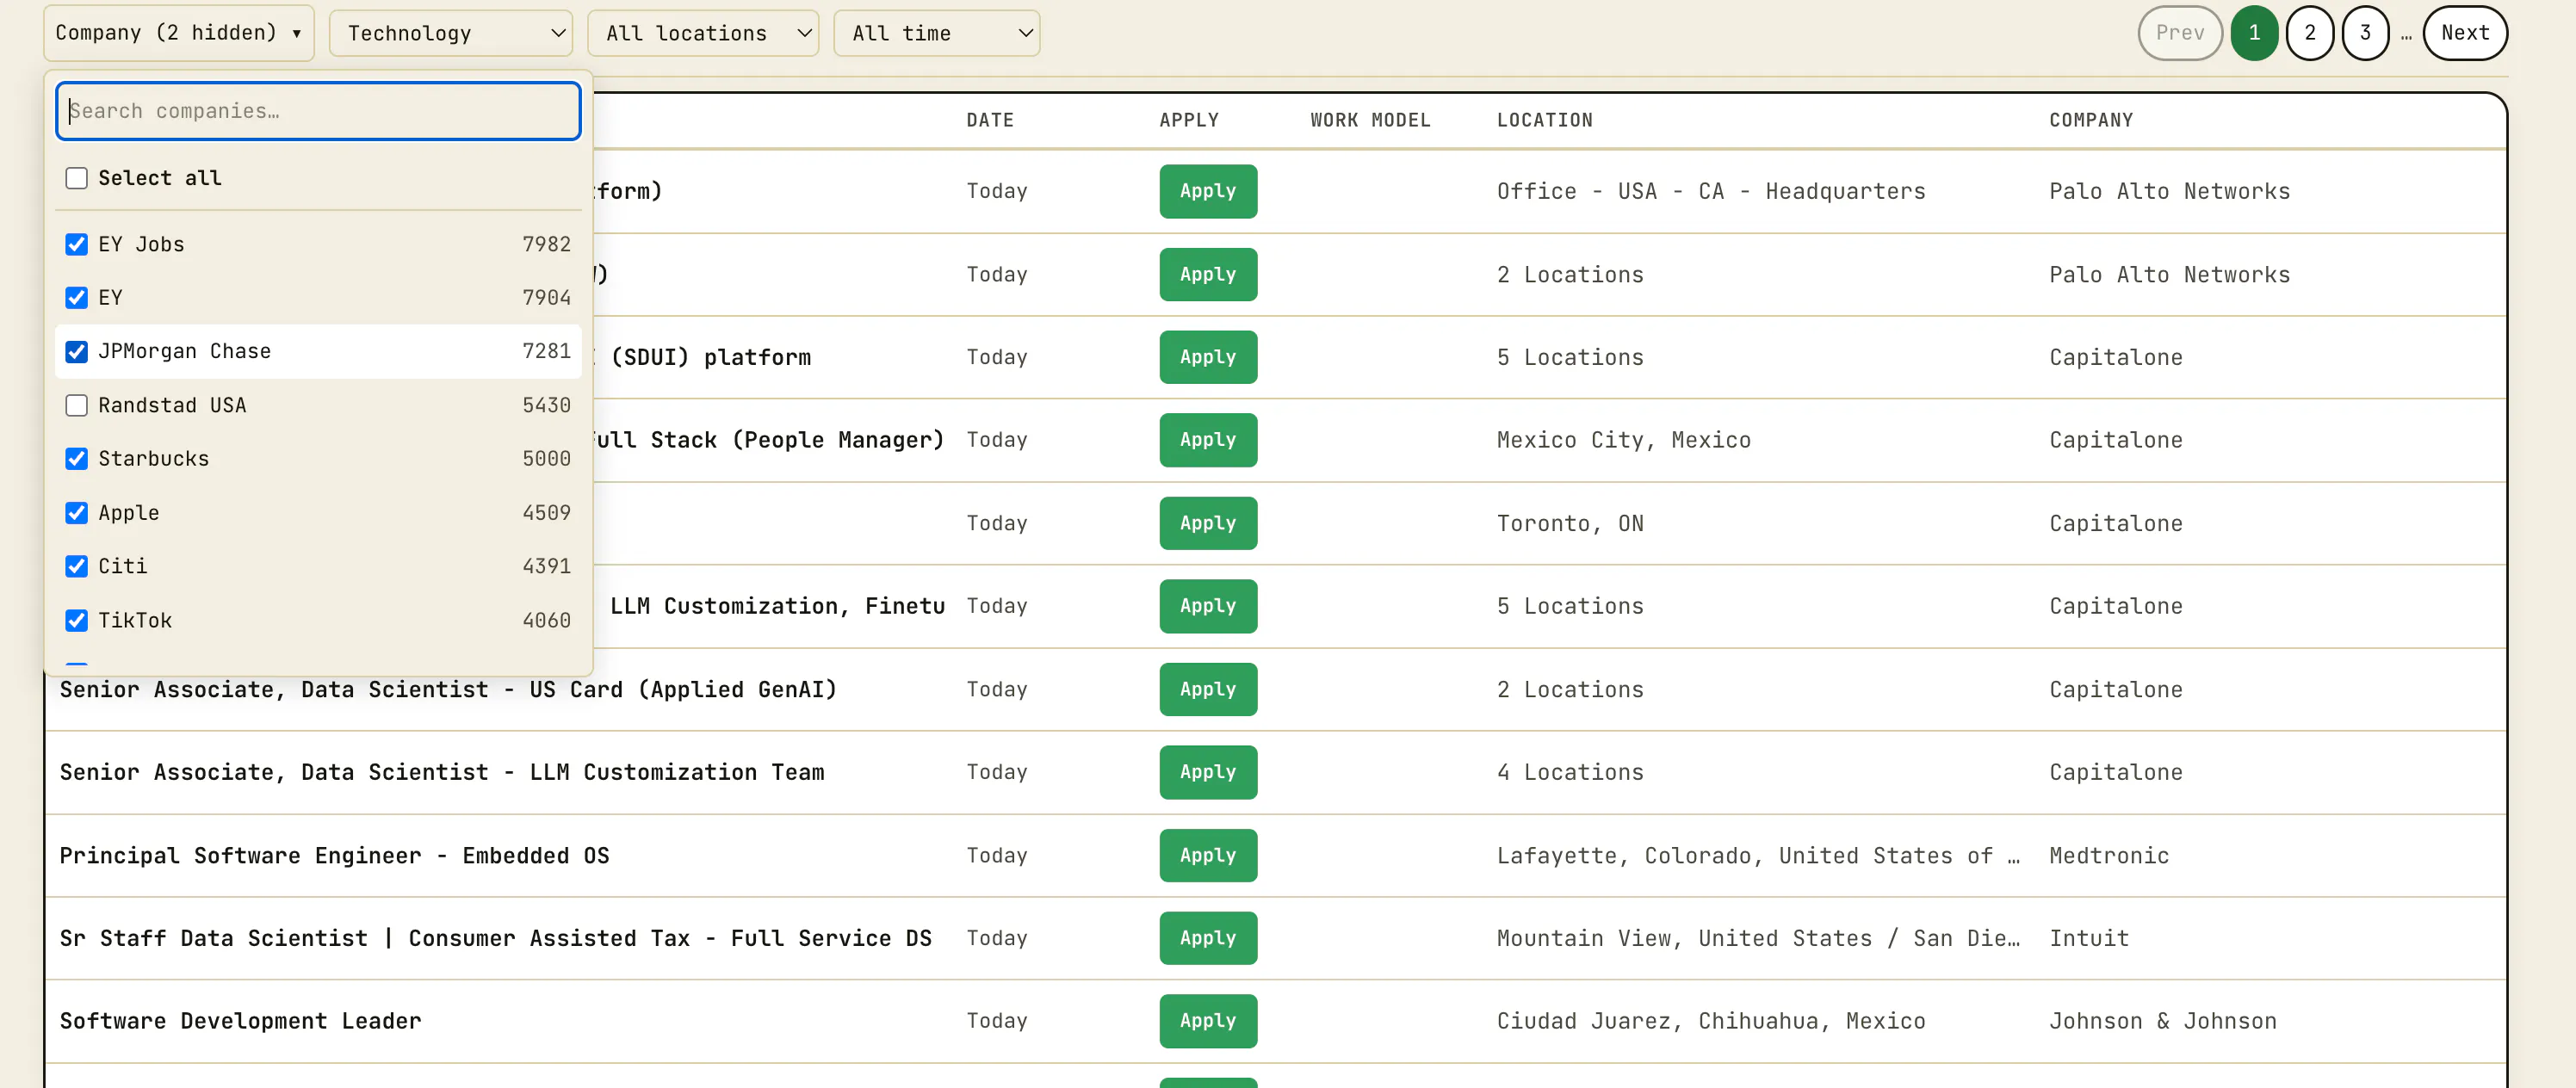2576x1088 pixels.
Task: Click the Toronto, ON location
Action: tap(1570, 523)
